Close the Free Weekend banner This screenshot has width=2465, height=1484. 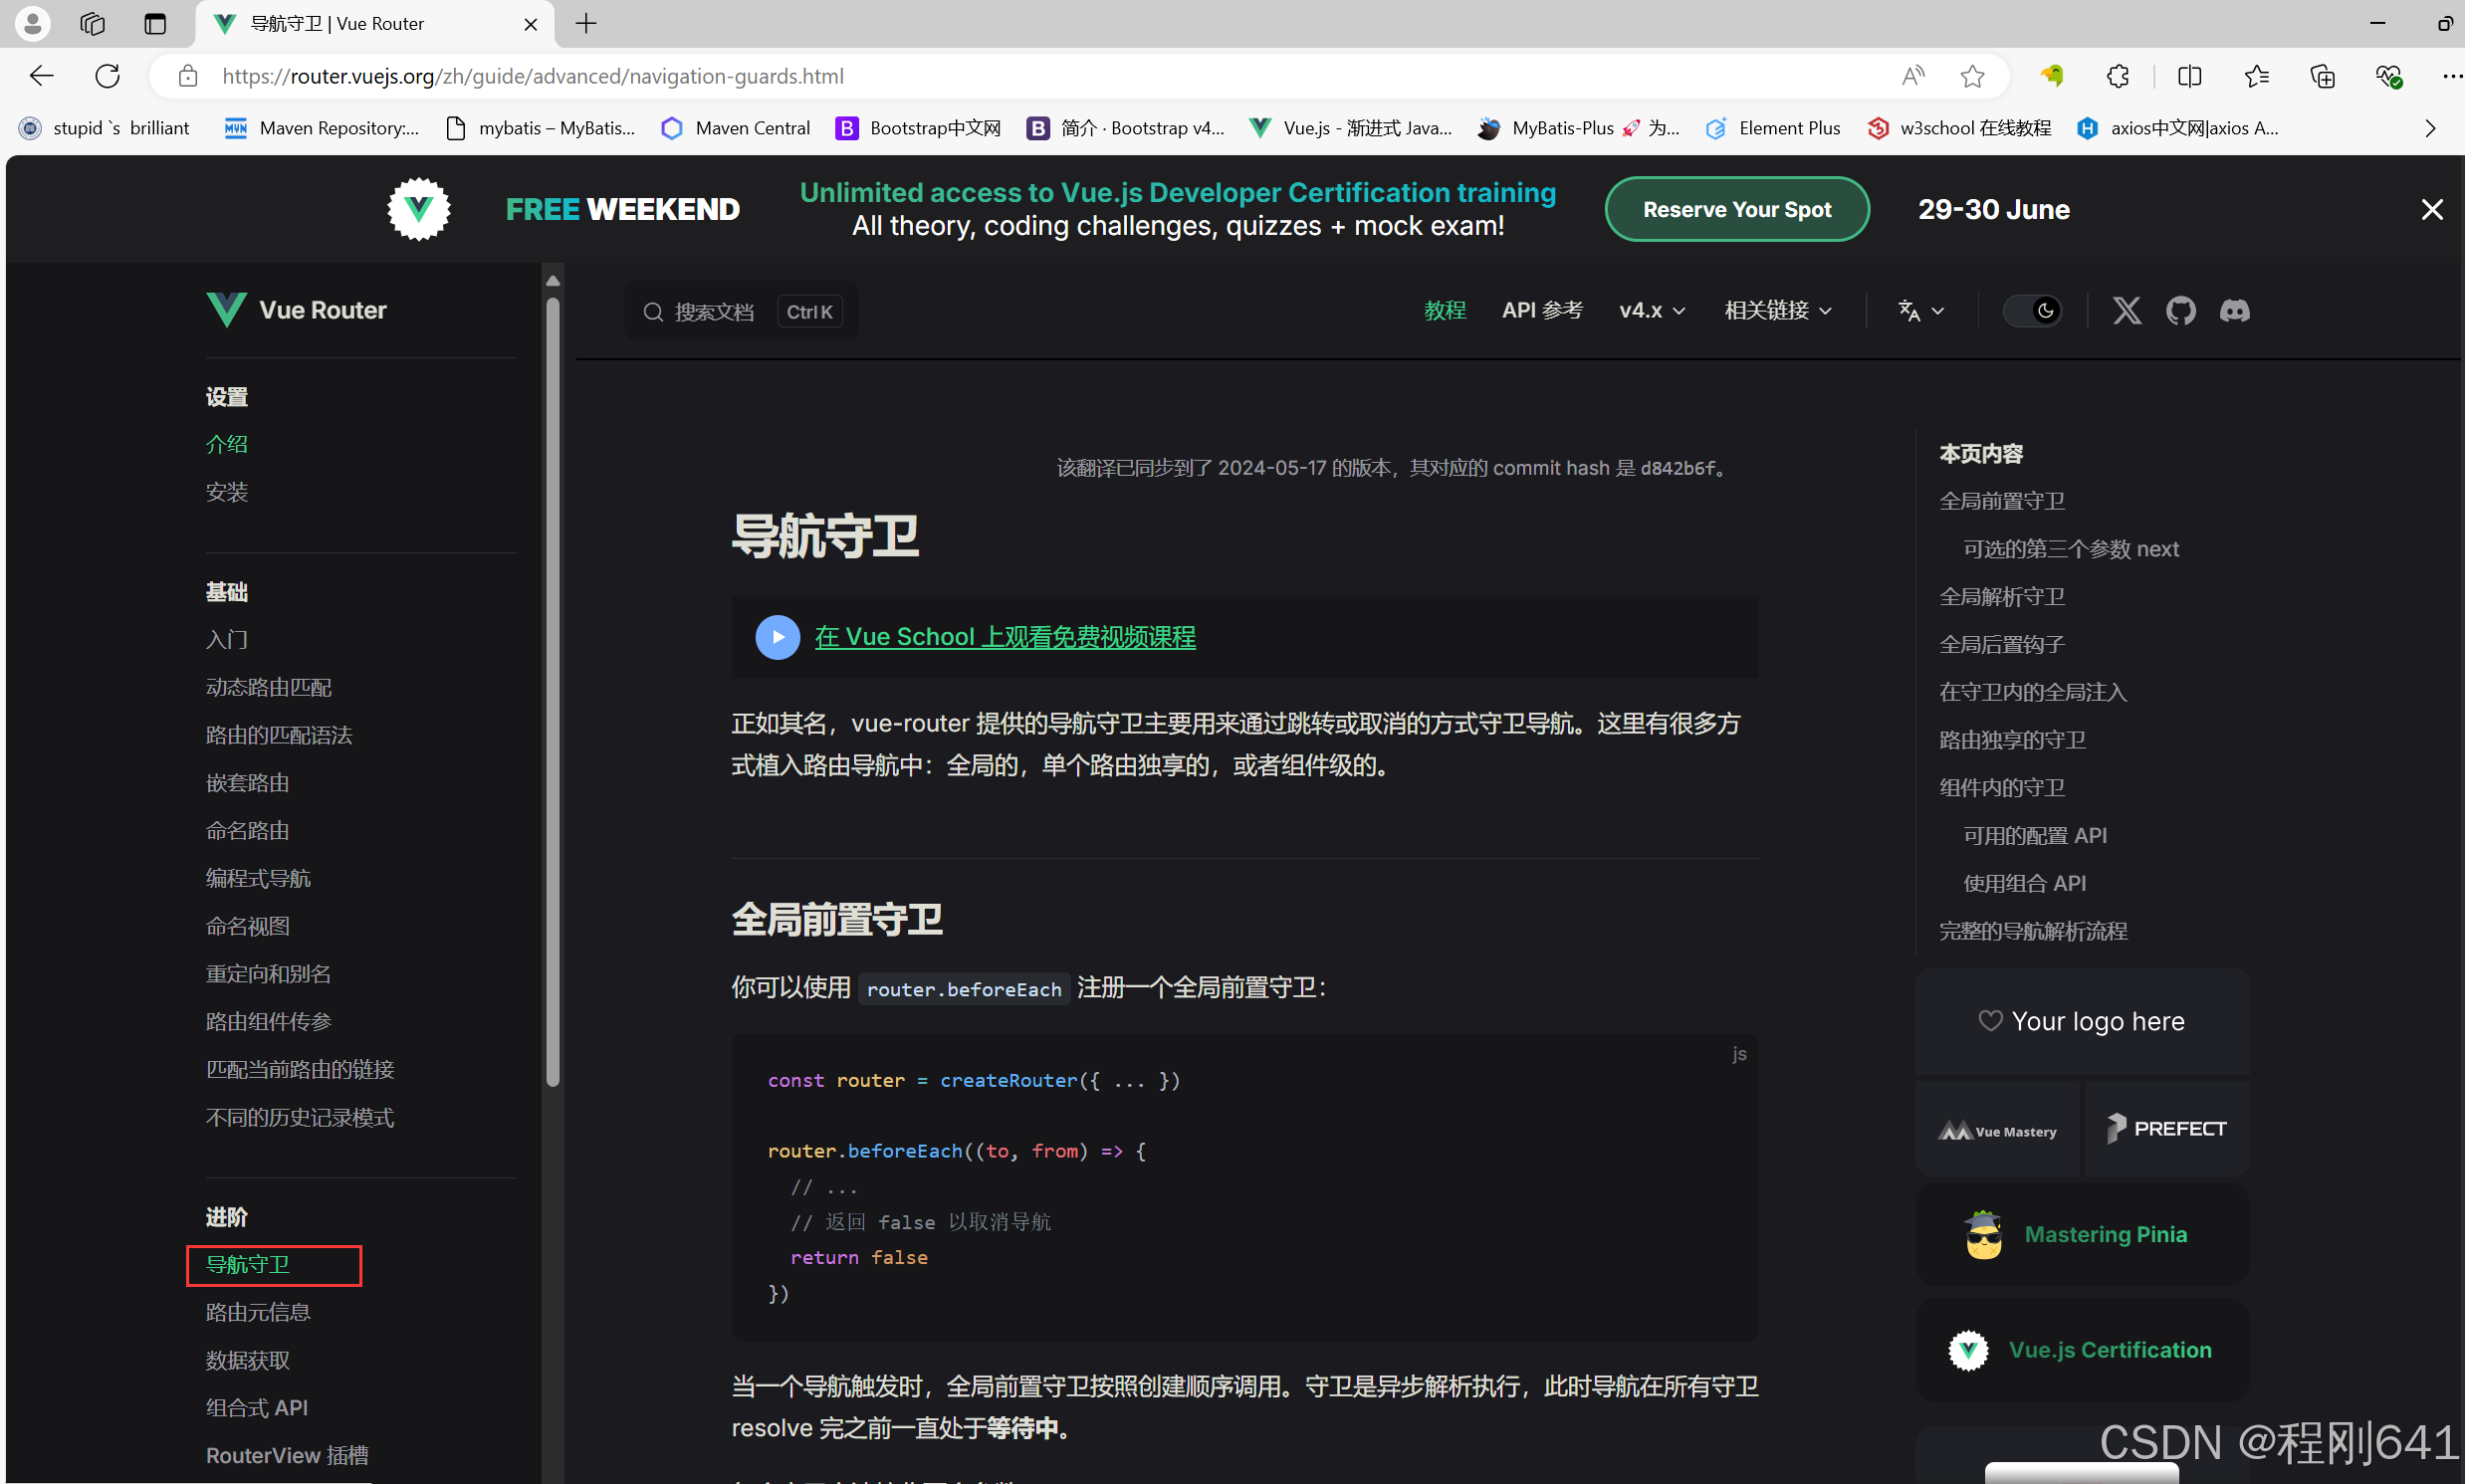[x=2431, y=210]
